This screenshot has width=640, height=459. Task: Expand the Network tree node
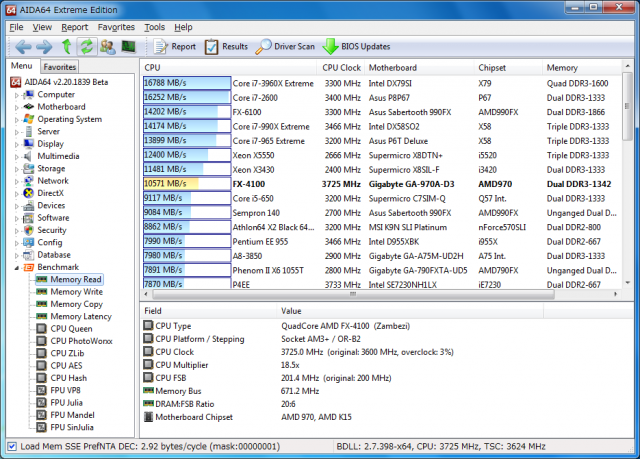pos(17,181)
